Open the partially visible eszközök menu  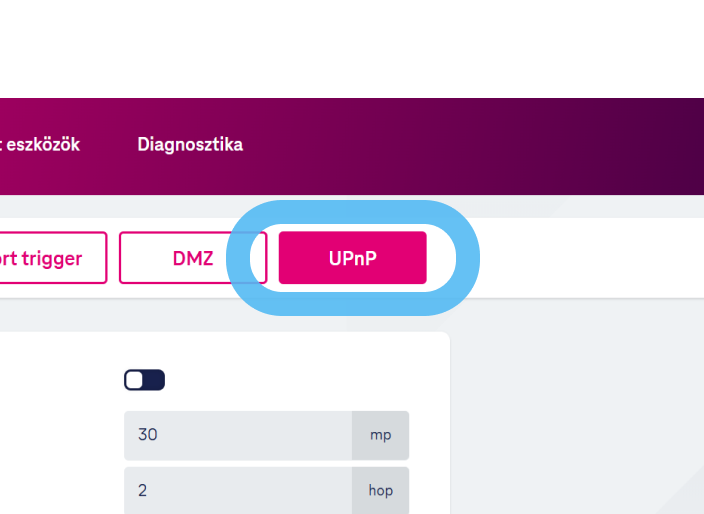click(x=42, y=145)
